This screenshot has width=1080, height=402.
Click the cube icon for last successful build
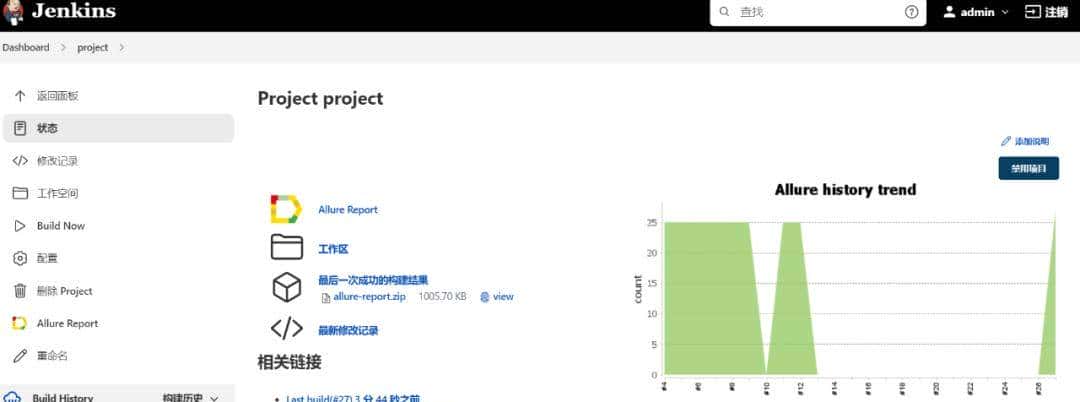287,288
